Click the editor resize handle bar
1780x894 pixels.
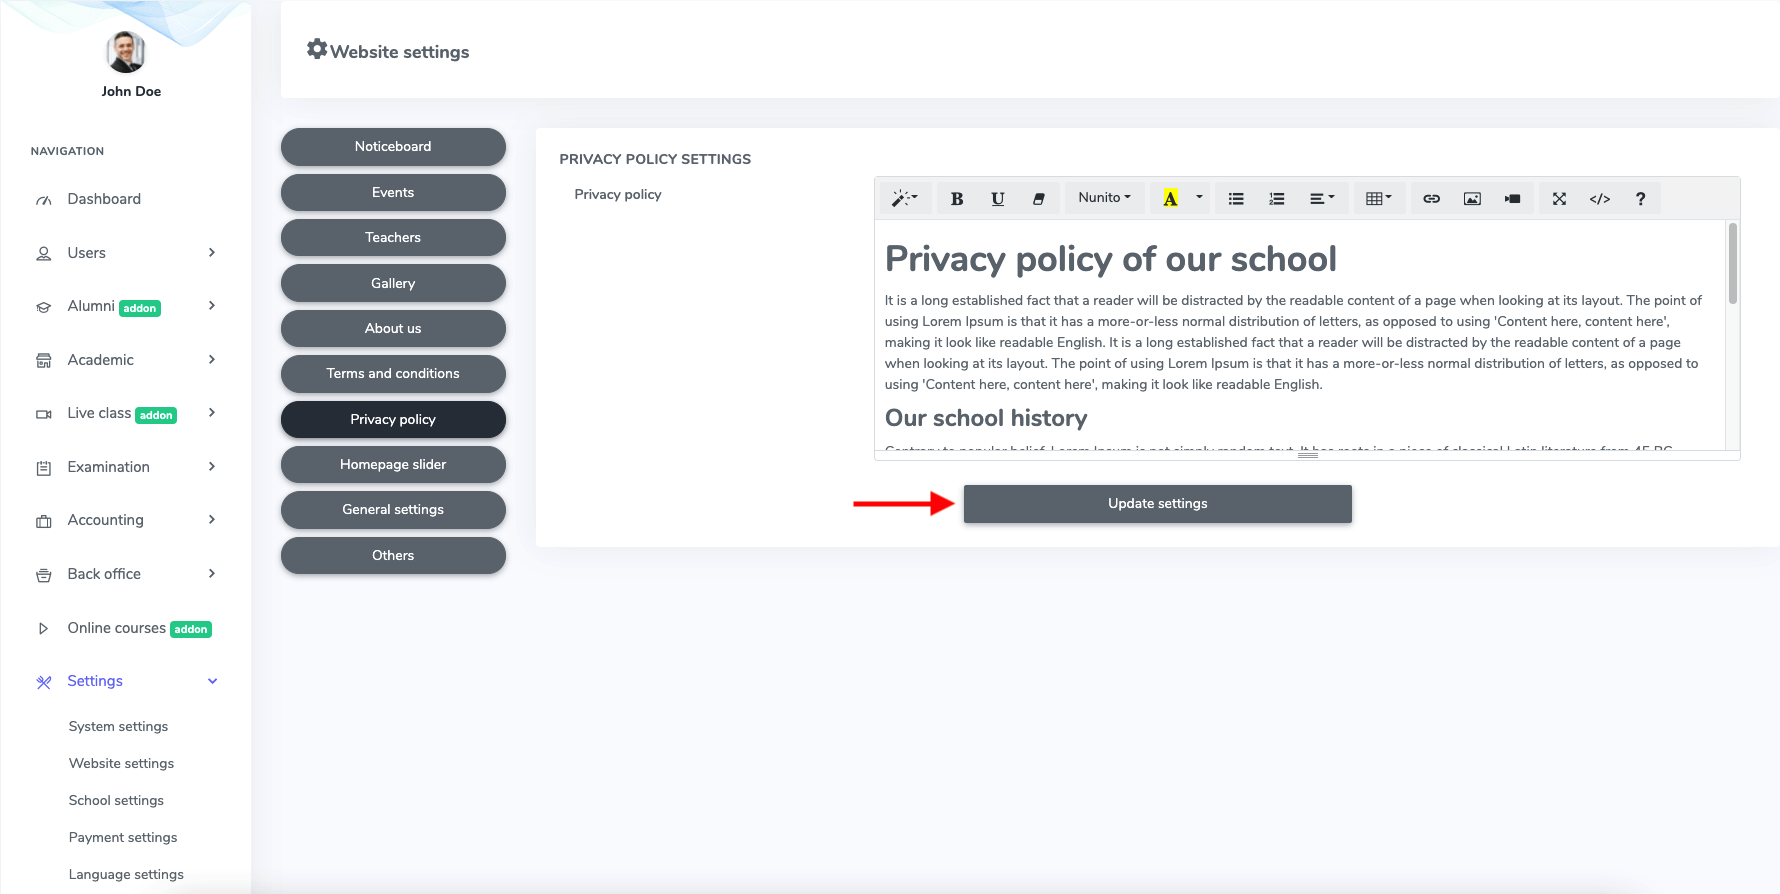(x=1307, y=455)
